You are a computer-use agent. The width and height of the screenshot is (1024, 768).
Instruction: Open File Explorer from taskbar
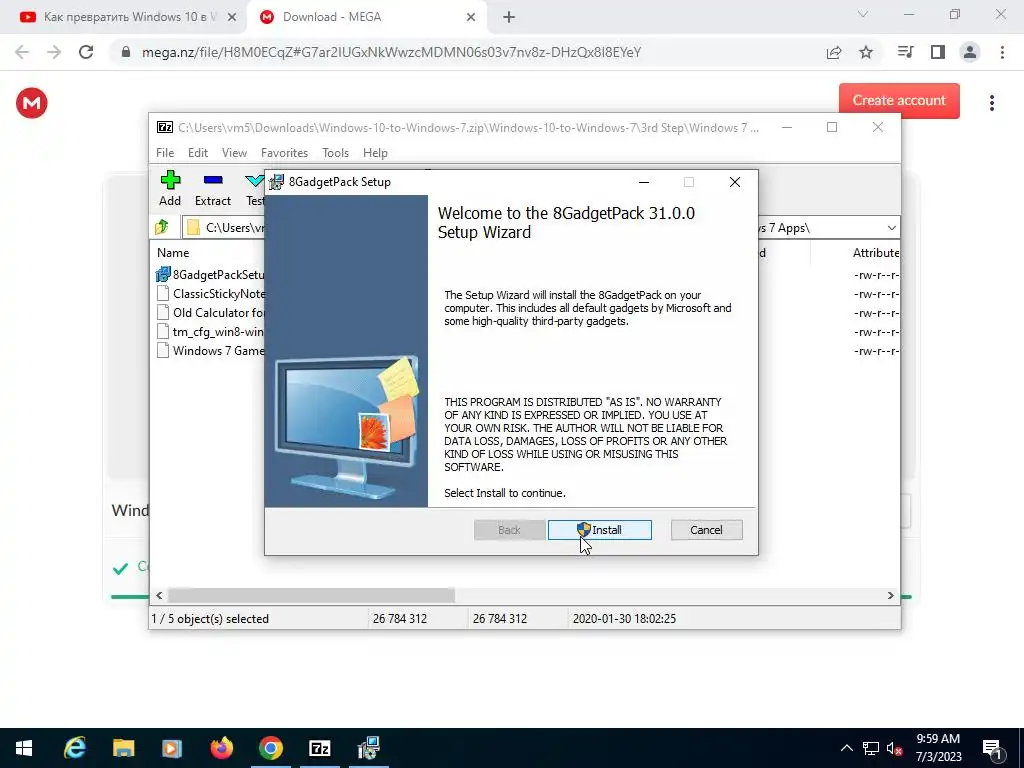123,748
